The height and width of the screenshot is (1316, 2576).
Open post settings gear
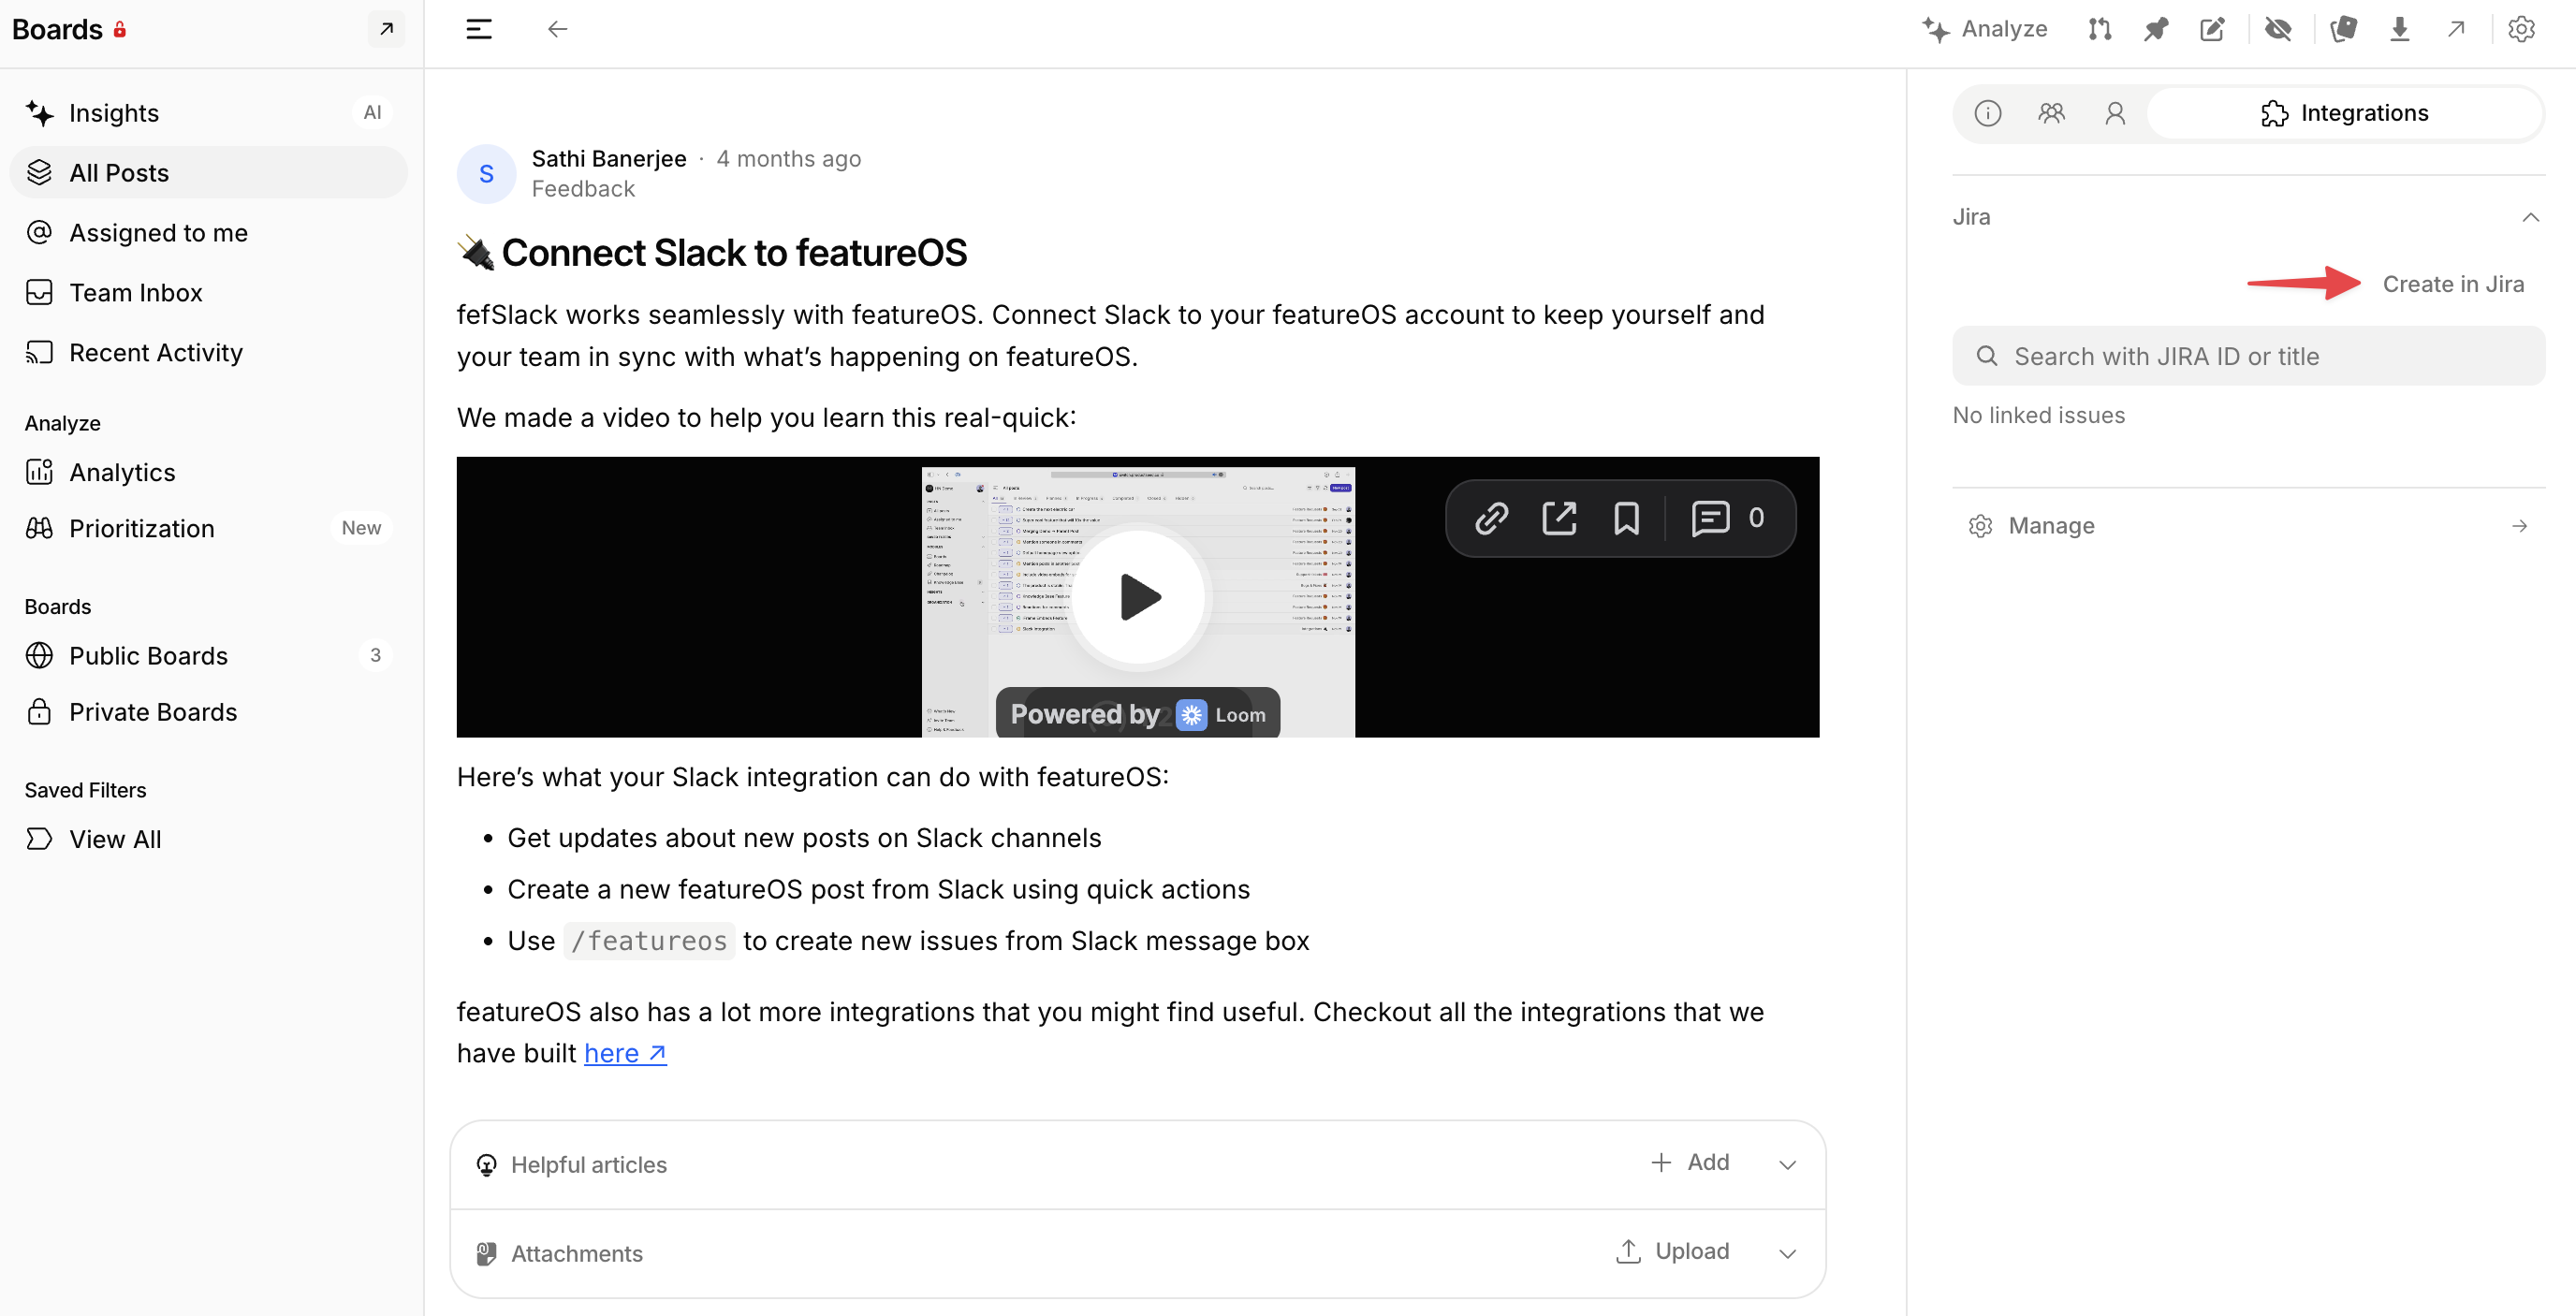tap(2521, 29)
